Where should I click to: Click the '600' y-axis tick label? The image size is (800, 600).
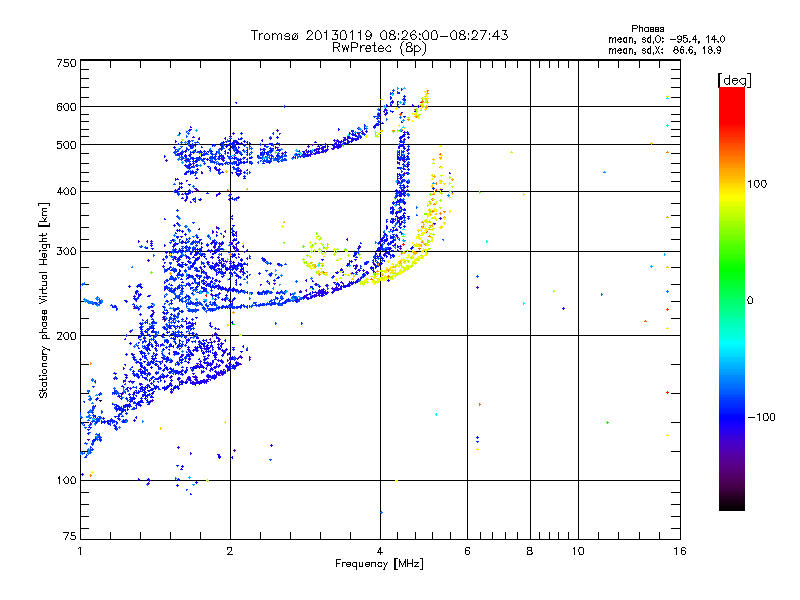66,107
